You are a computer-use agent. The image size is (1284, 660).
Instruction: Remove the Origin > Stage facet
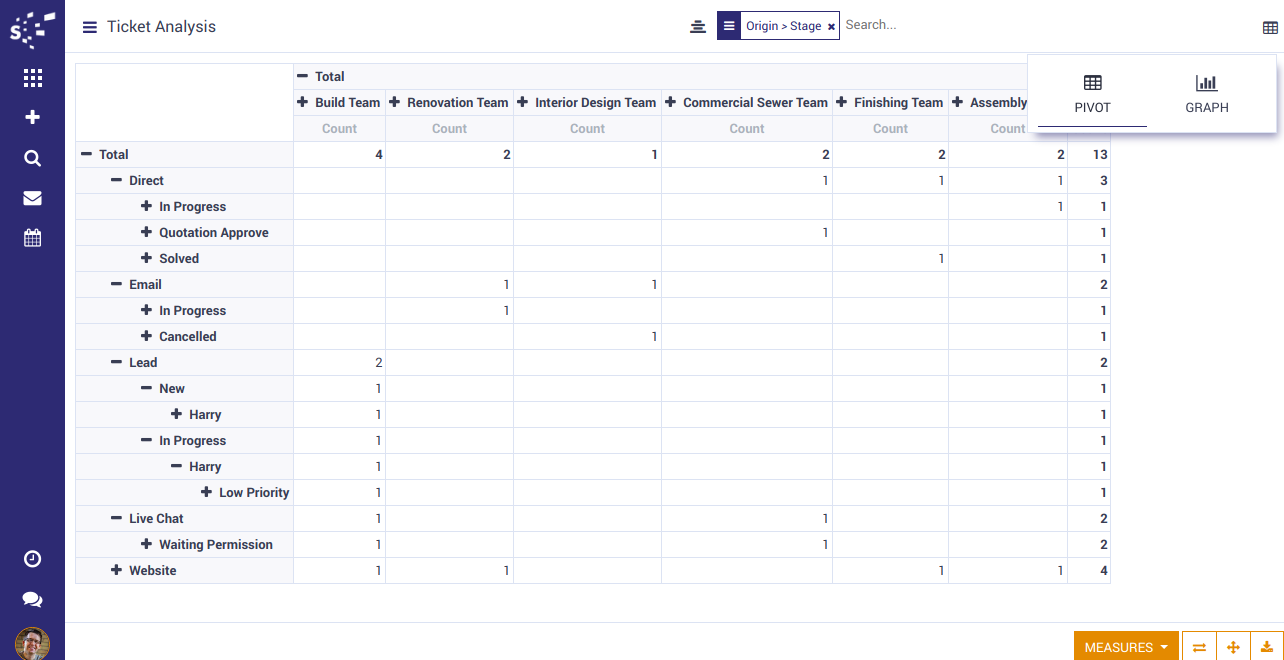831,27
